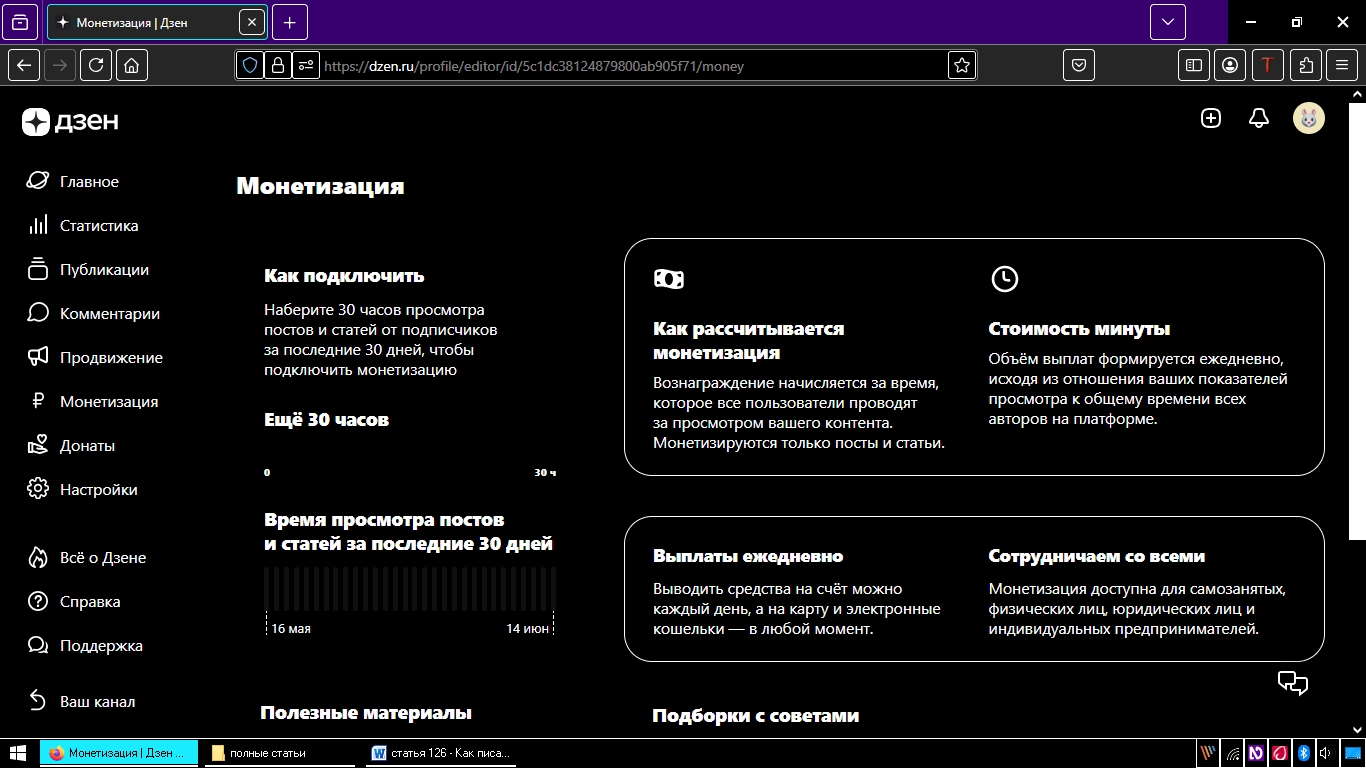The image size is (1366, 768).
Task: Click the Firefox forward arrow
Action: pos(60,65)
